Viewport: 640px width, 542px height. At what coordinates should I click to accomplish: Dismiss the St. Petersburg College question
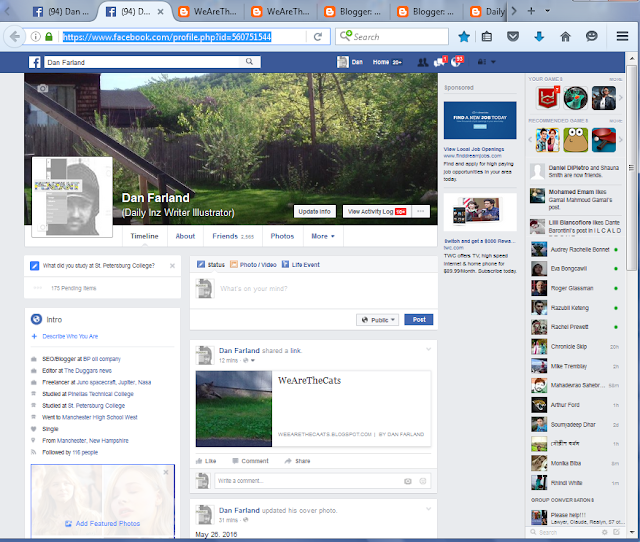pos(172,266)
